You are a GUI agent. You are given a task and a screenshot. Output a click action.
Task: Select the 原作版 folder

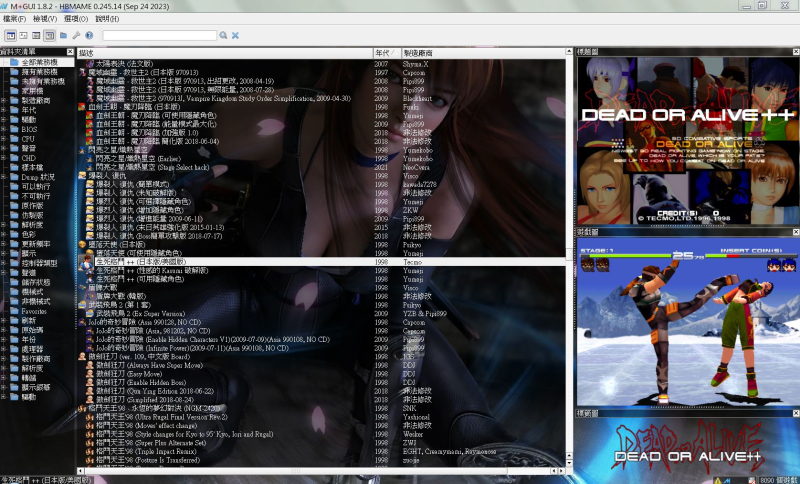(32, 206)
